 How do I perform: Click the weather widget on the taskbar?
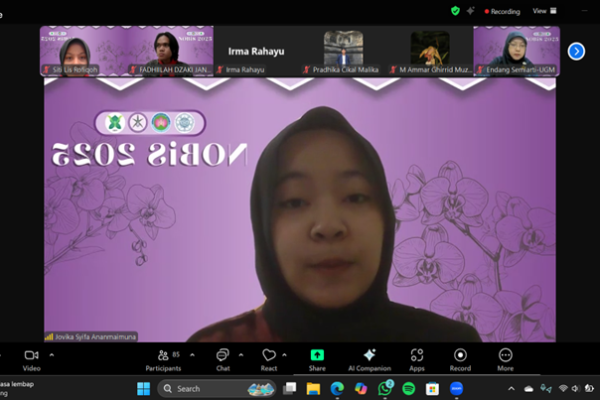[x=17, y=388]
